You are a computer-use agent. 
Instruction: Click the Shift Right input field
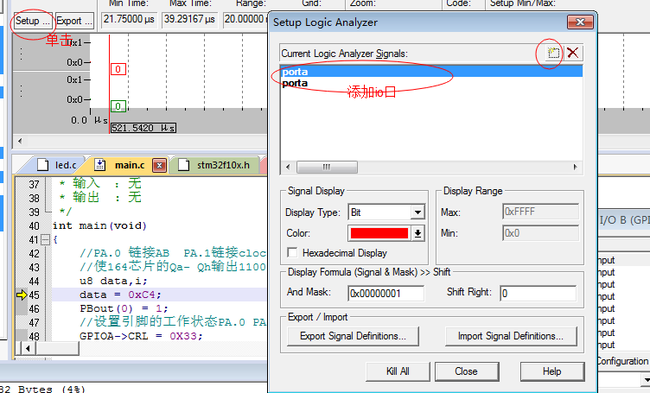pos(538,294)
